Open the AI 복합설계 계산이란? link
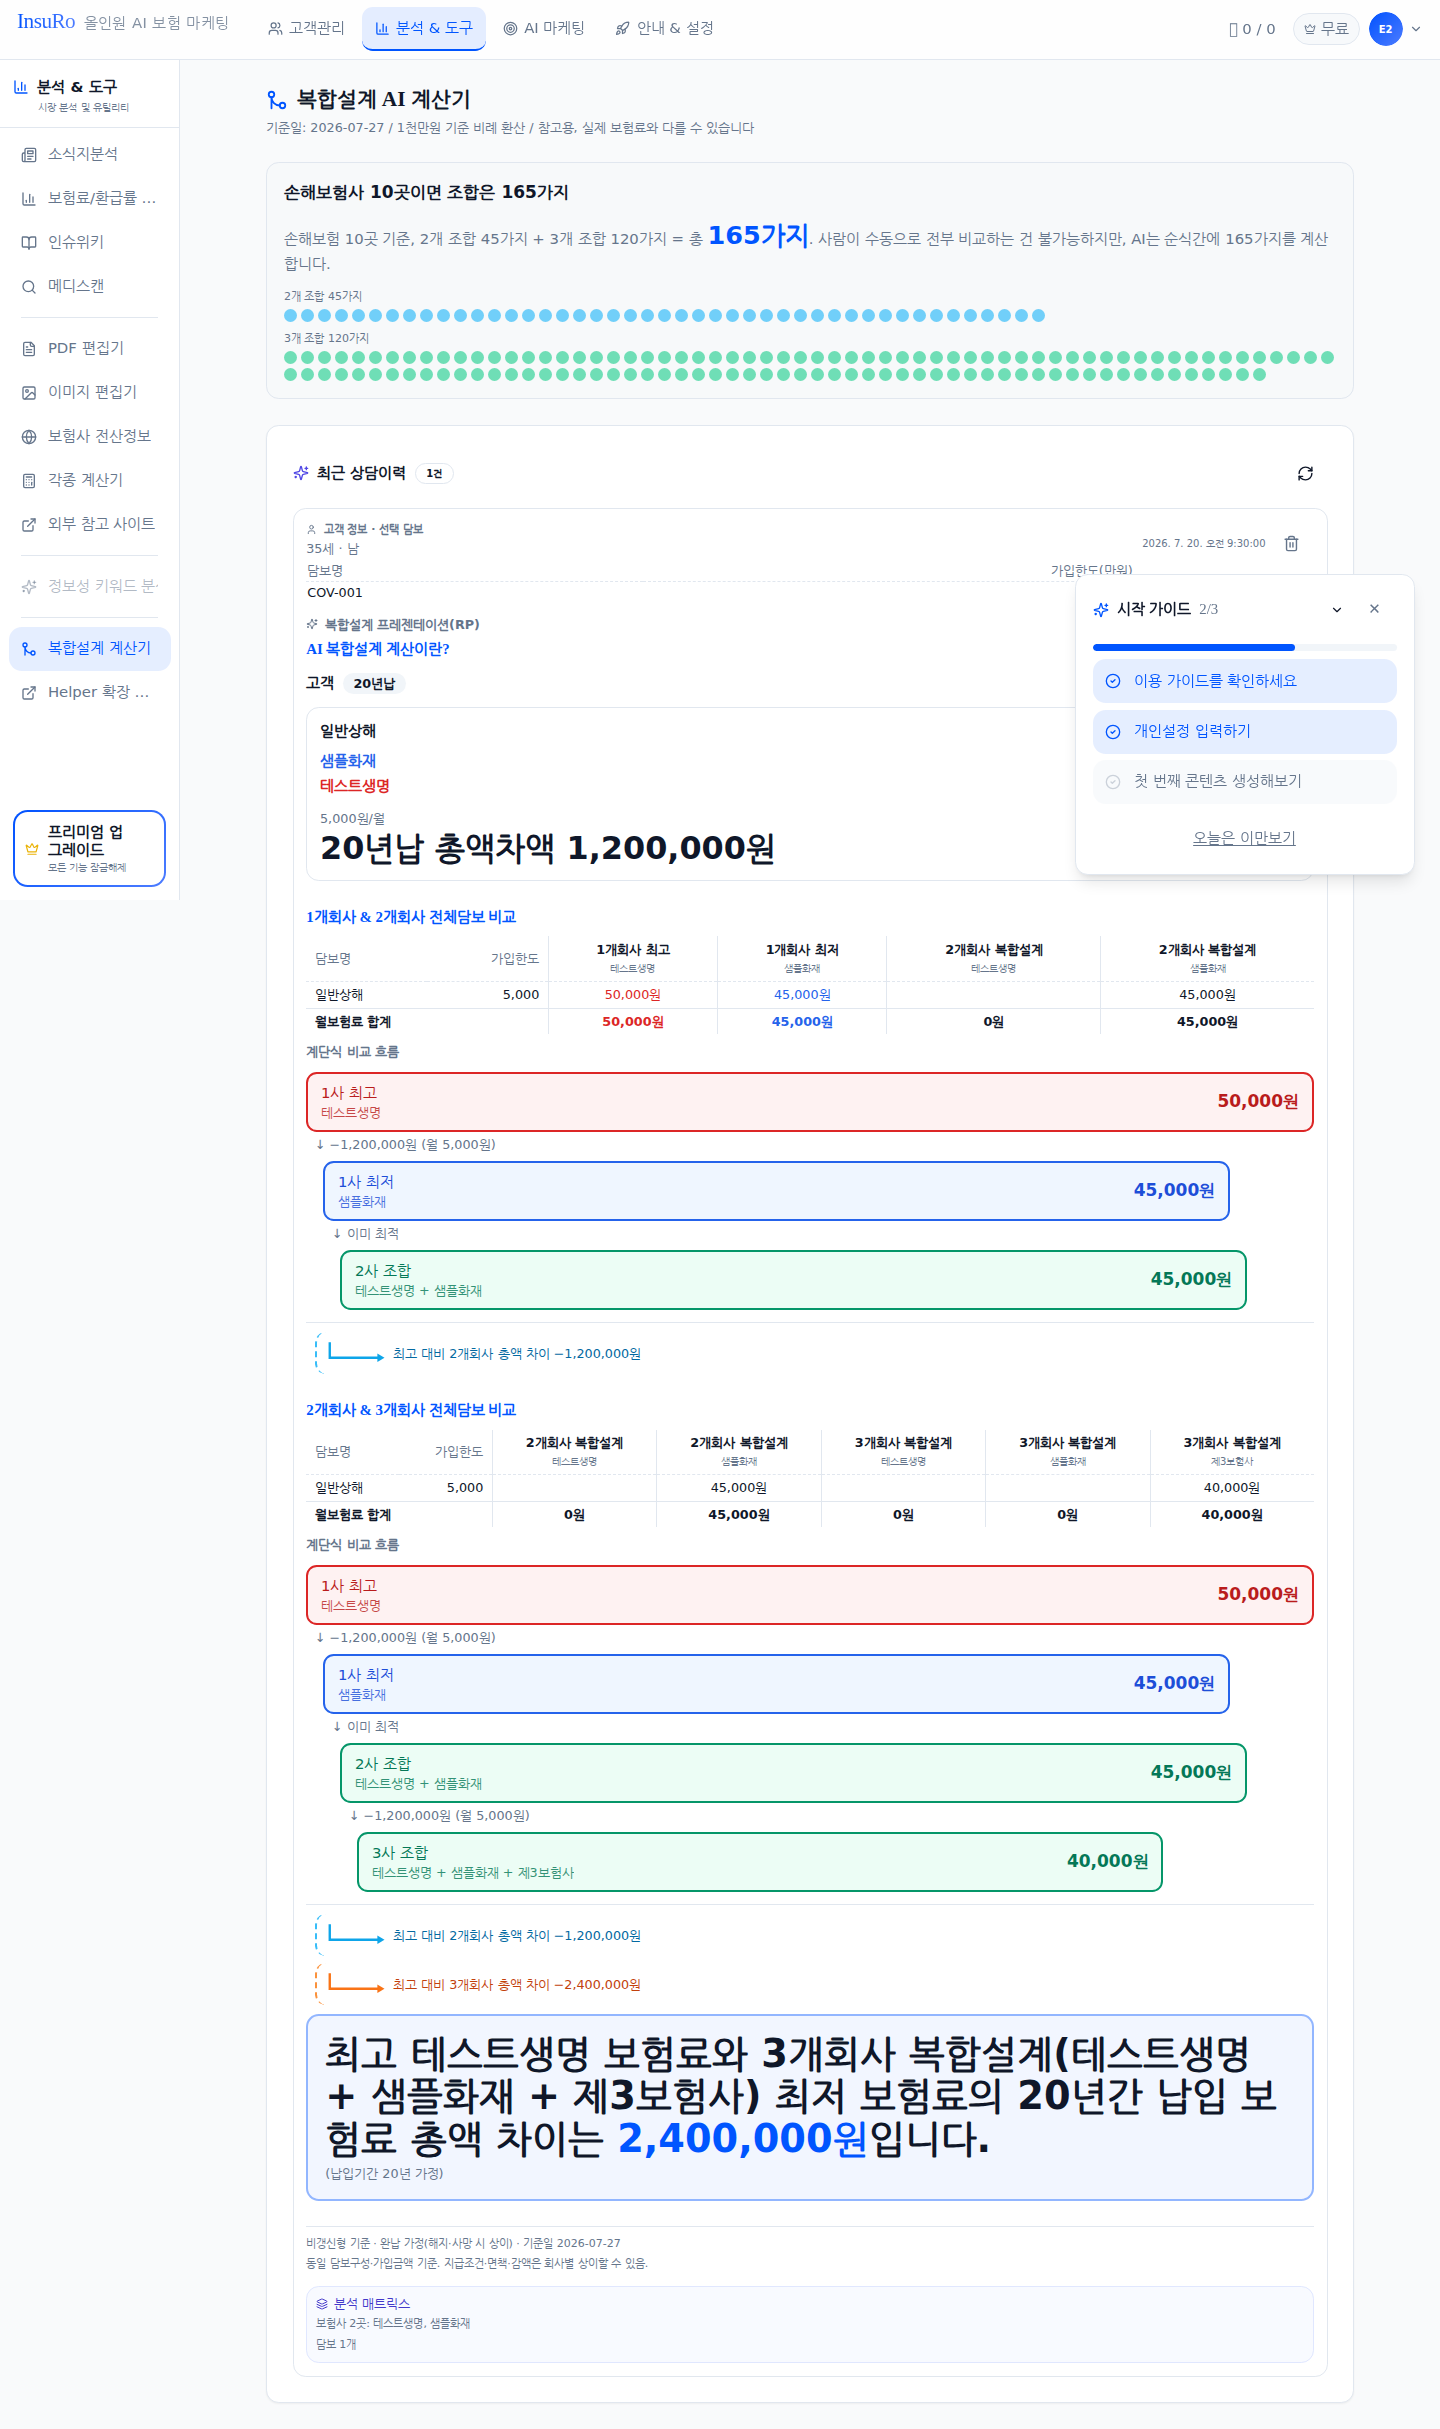This screenshot has width=1440, height=2429. 378,649
